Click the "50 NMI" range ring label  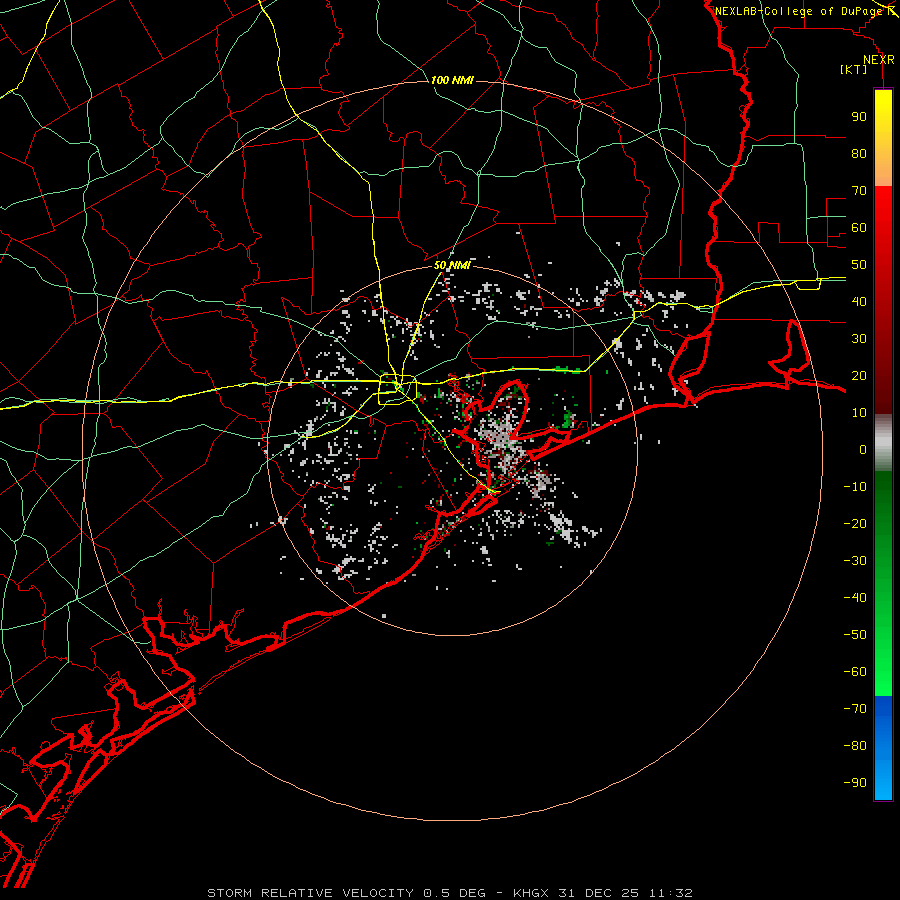(452, 265)
